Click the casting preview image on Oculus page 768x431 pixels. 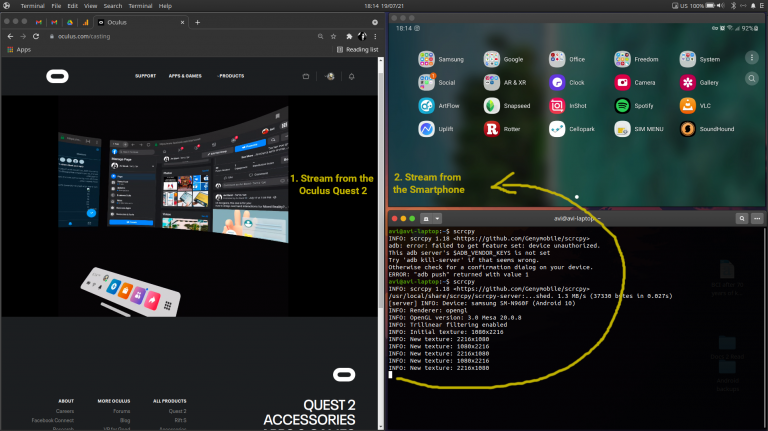[174, 206]
